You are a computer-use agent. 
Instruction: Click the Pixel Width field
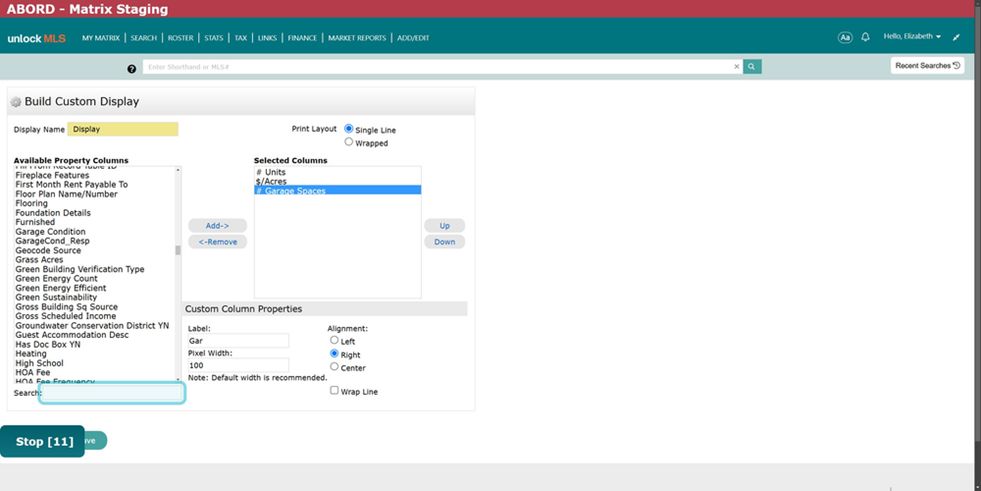point(238,365)
